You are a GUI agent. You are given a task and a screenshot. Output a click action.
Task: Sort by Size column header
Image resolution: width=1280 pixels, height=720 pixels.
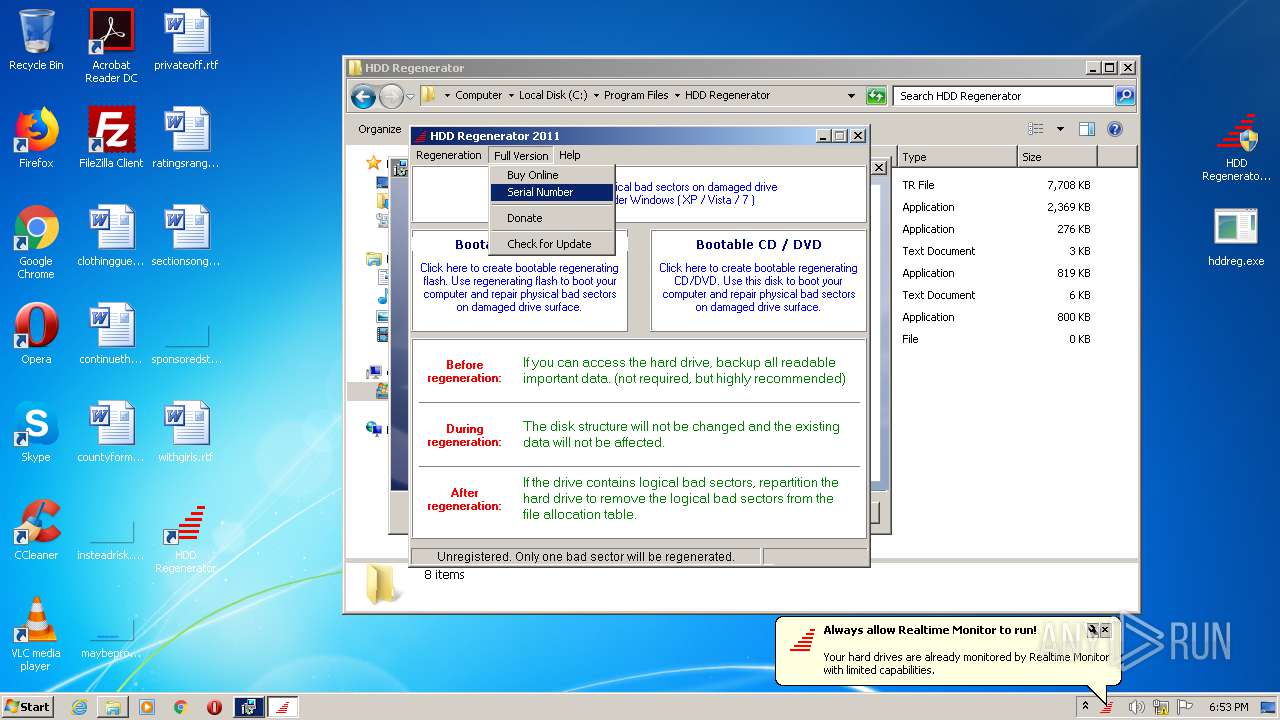1057,157
